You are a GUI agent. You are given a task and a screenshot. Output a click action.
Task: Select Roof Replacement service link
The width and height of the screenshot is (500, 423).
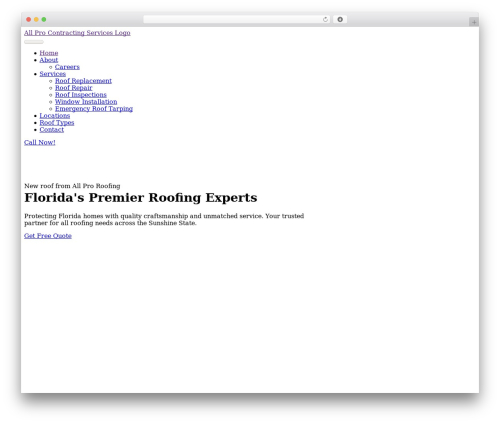pyautogui.click(x=83, y=81)
